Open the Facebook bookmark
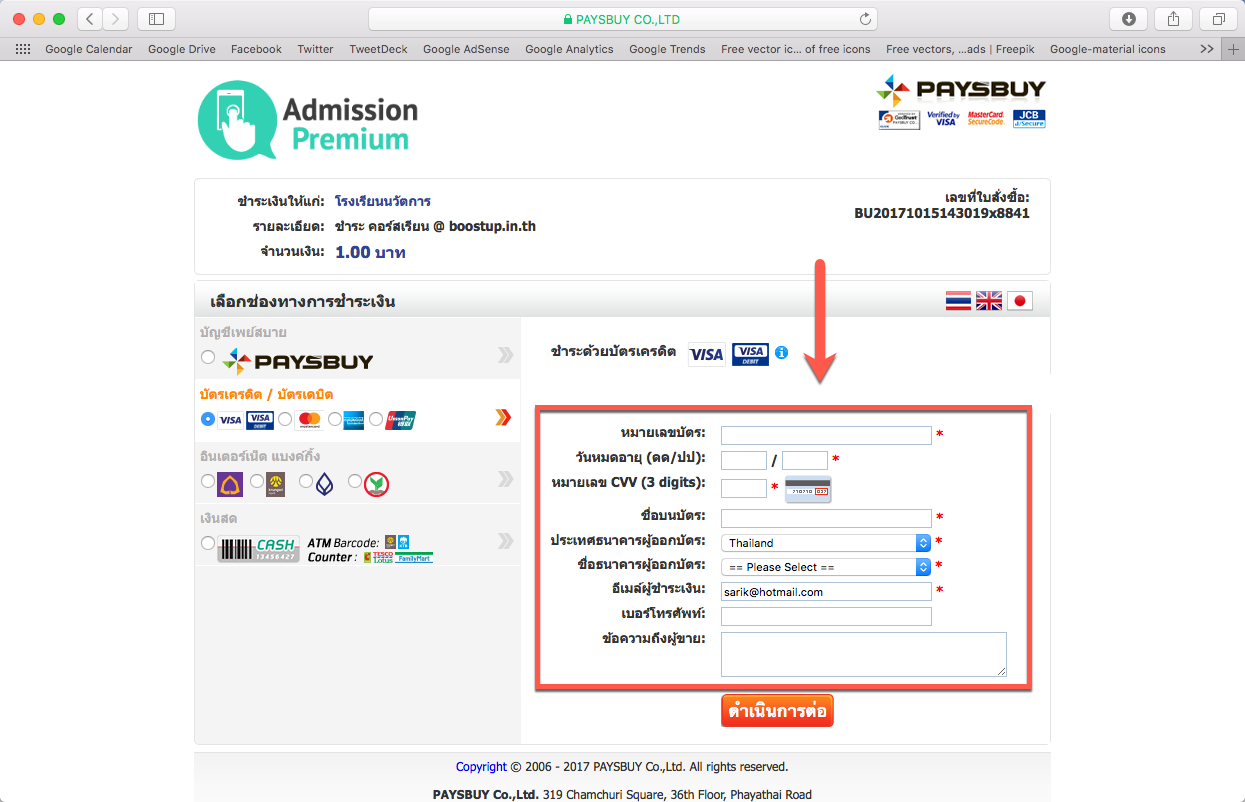 click(x=256, y=49)
